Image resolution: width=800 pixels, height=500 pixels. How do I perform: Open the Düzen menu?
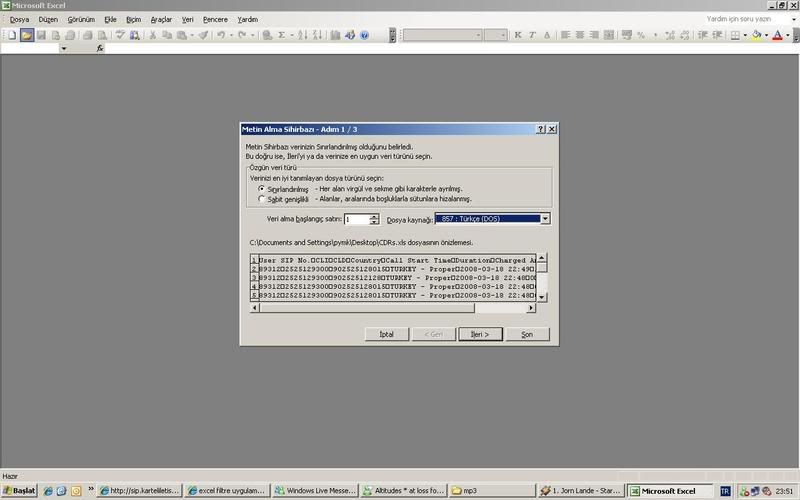[48, 19]
